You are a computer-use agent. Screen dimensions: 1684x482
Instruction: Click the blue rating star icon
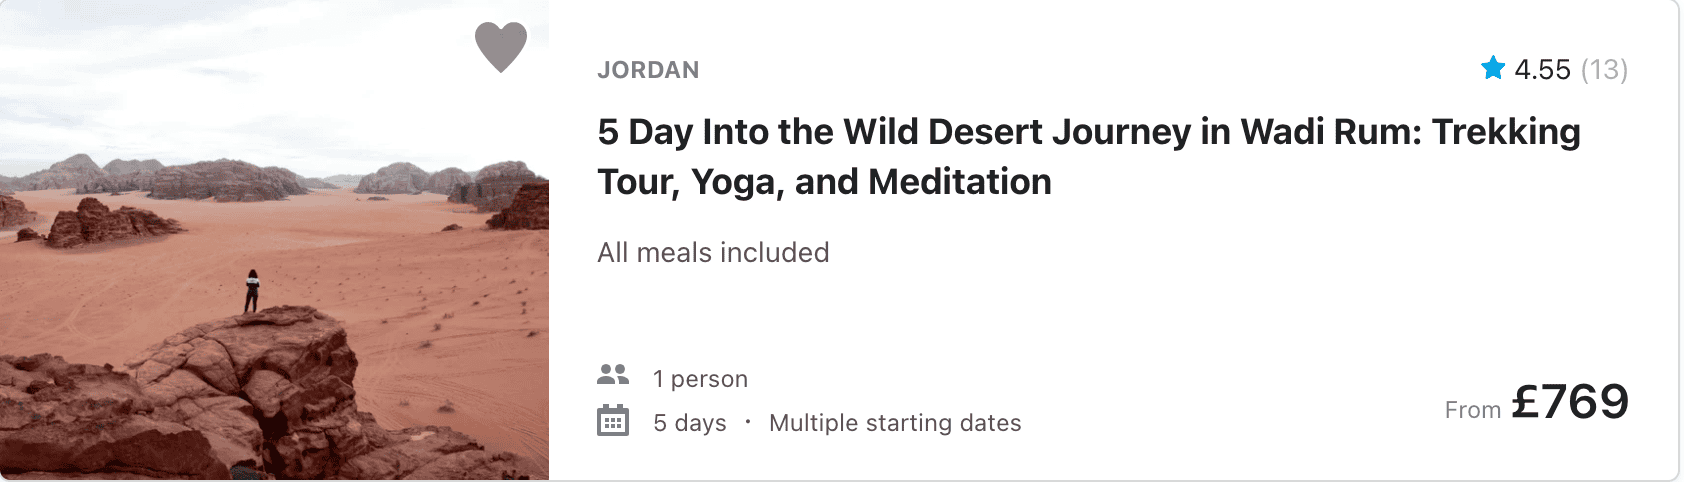(x=1493, y=68)
